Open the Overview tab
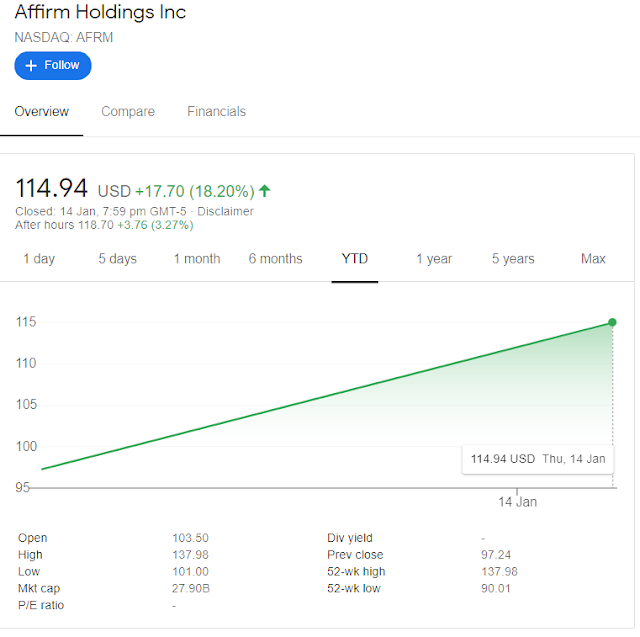This screenshot has width=640, height=637. [42, 111]
